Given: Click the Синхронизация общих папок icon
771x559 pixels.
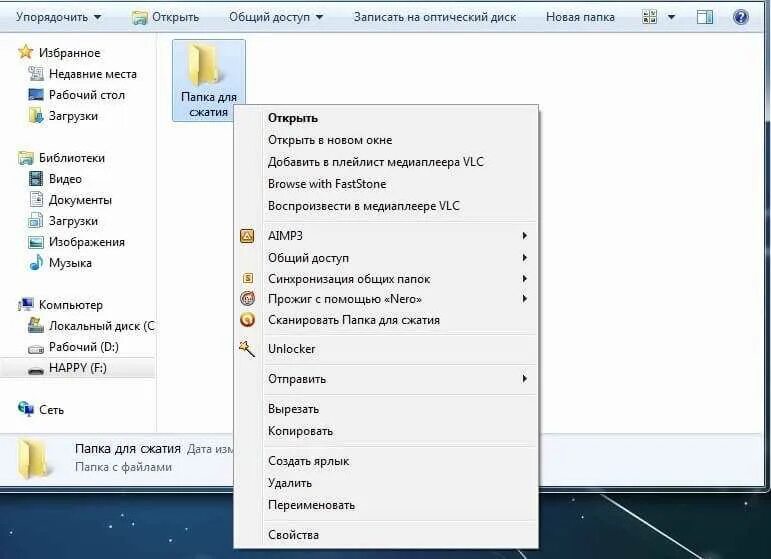Looking at the screenshot, I should (x=248, y=278).
